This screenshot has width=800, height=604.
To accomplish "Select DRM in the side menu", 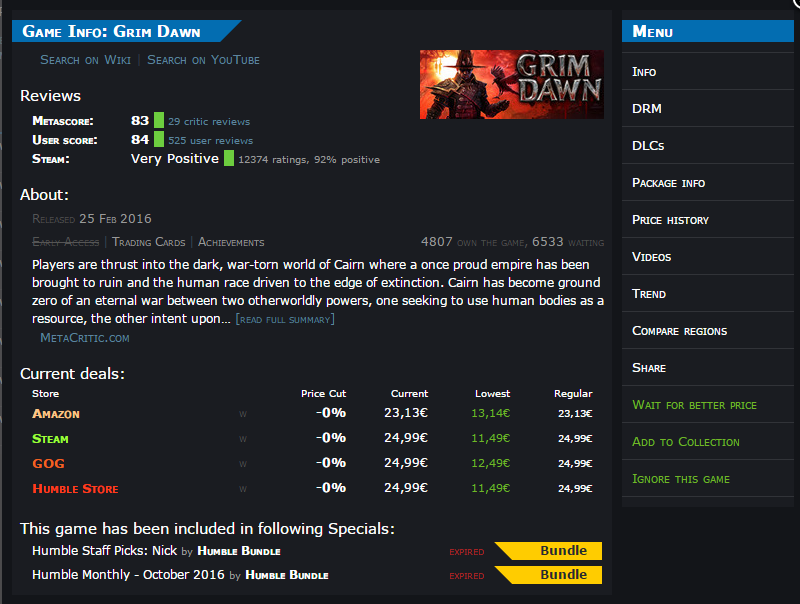I will point(647,109).
